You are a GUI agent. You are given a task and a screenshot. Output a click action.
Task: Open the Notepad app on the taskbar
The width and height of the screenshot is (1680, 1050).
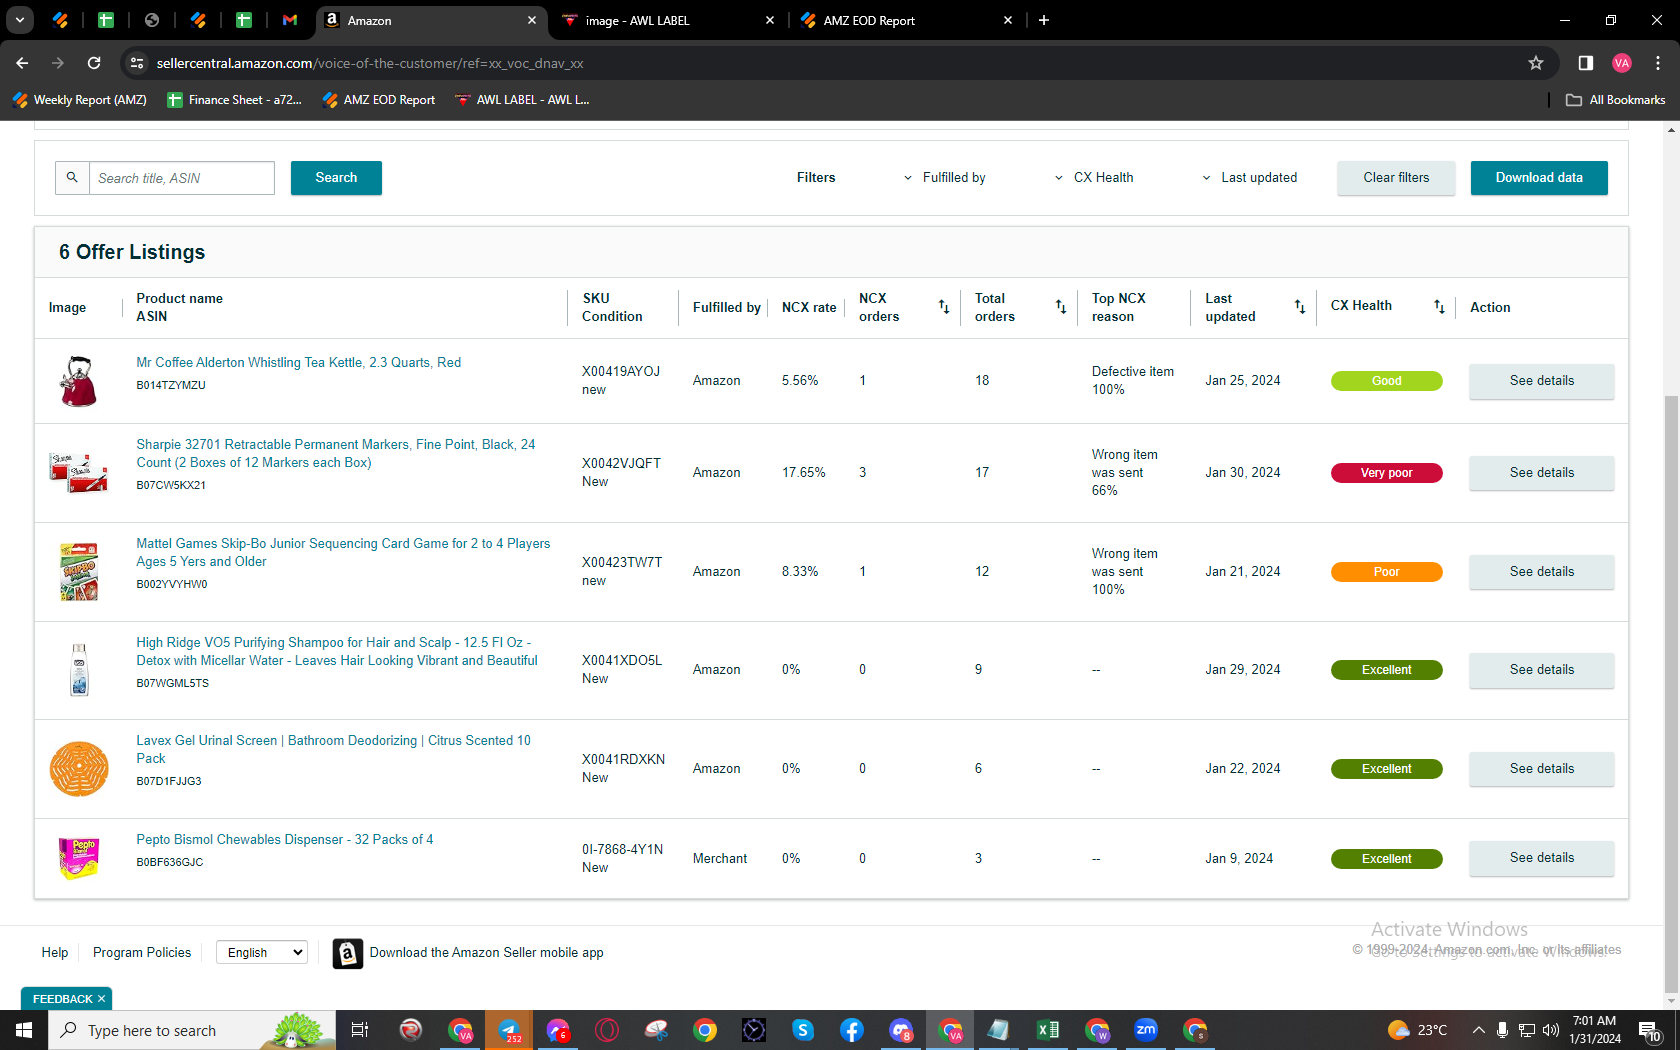pyautogui.click(x=999, y=1030)
